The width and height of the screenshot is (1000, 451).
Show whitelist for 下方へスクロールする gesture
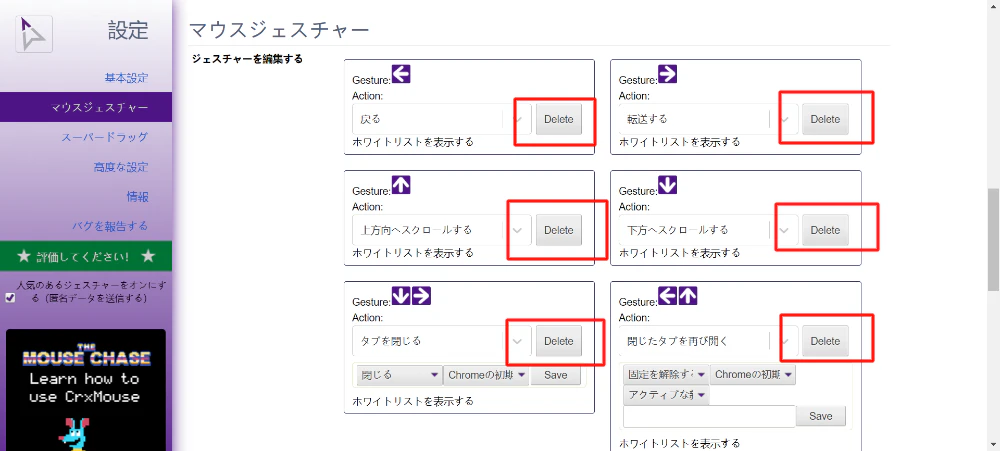[679, 253]
